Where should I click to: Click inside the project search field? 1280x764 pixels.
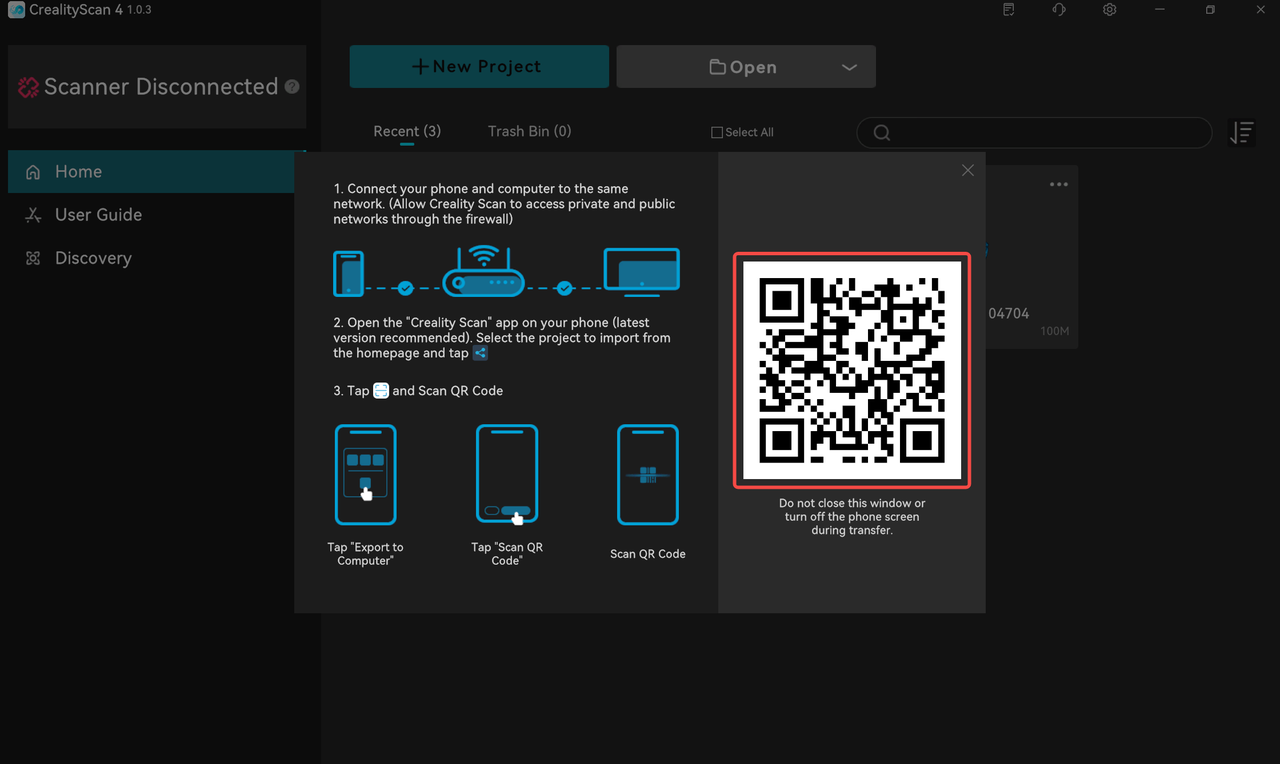(1034, 133)
